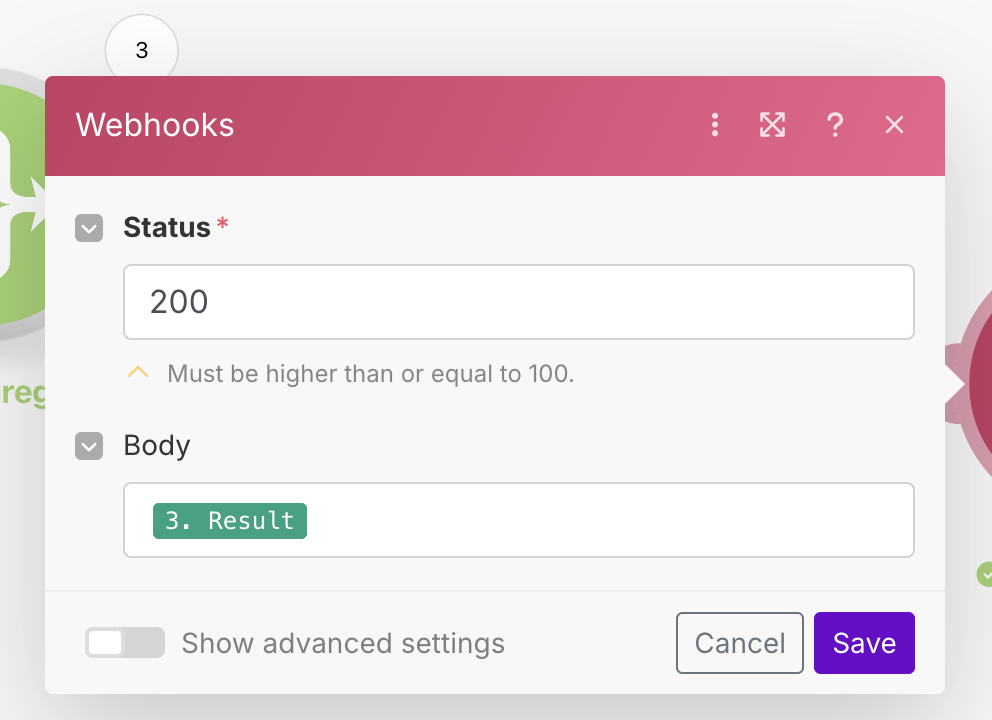Click the Show advanced settings label
Screen dimensions: 992x720
point(343,643)
